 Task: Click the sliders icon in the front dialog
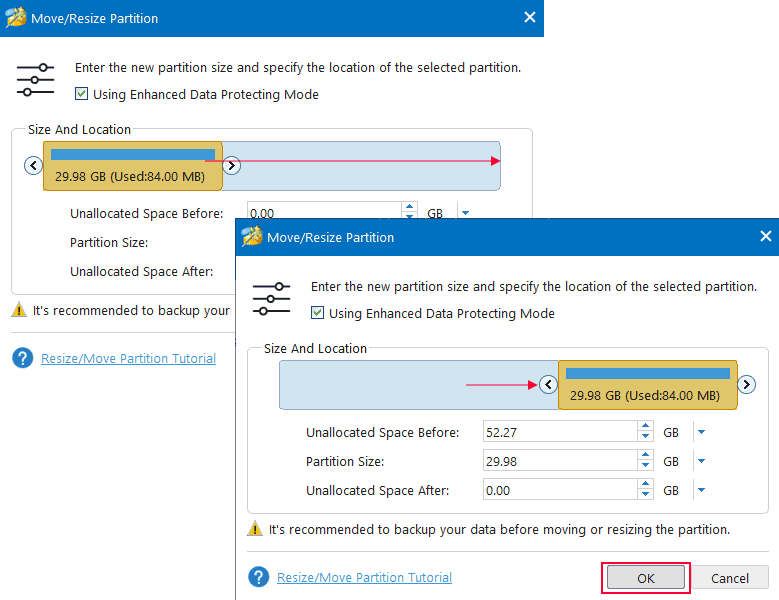pyautogui.click(x=271, y=299)
